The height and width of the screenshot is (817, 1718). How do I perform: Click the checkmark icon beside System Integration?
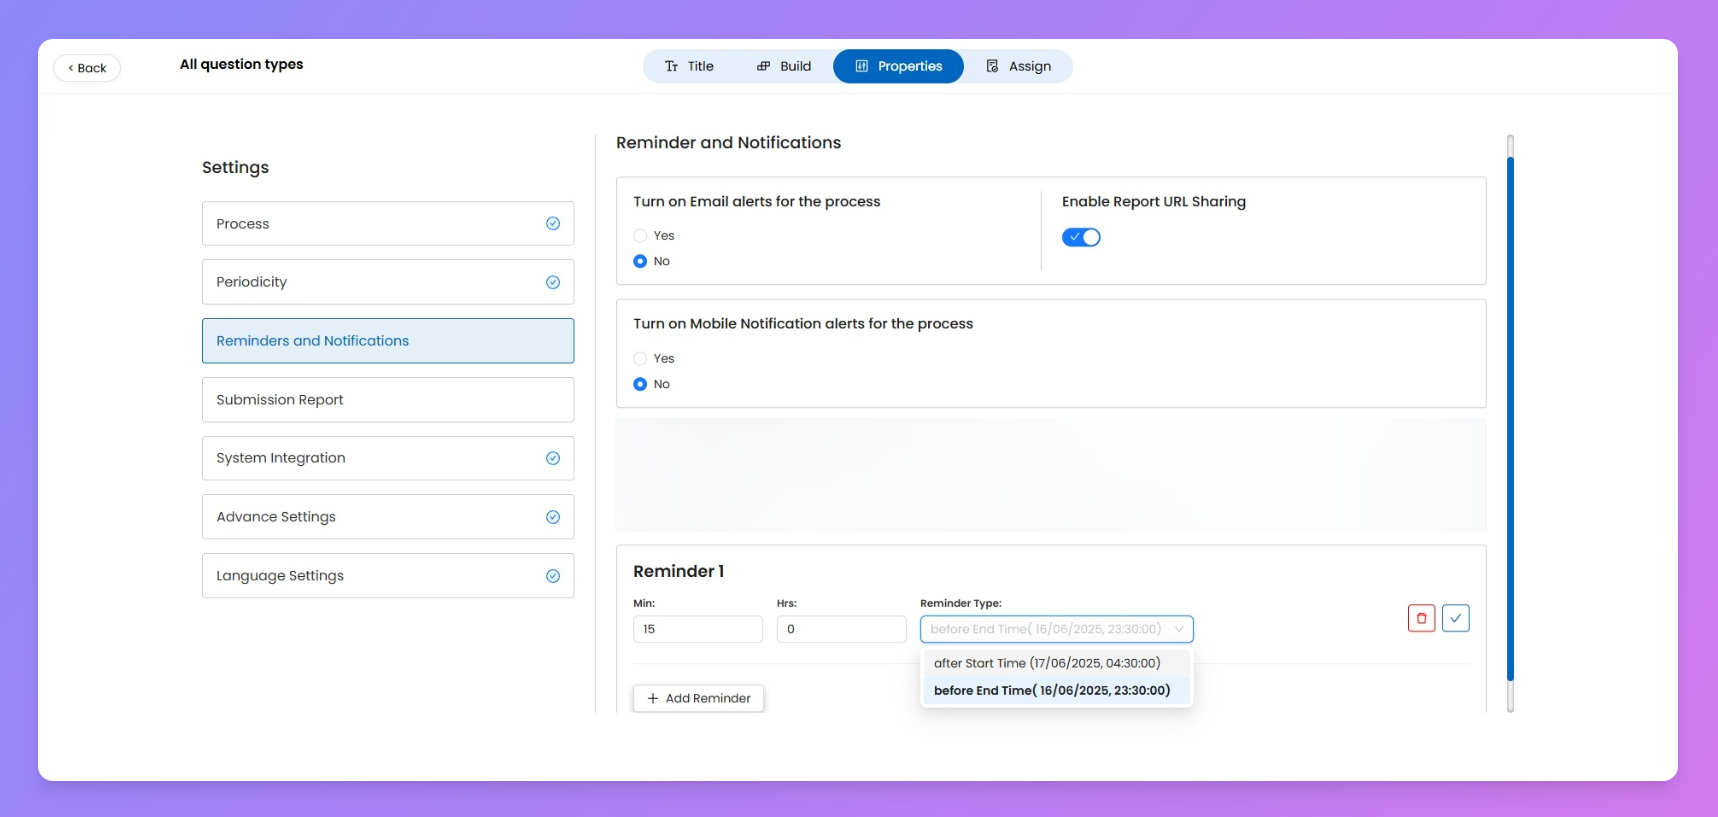(553, 458)
